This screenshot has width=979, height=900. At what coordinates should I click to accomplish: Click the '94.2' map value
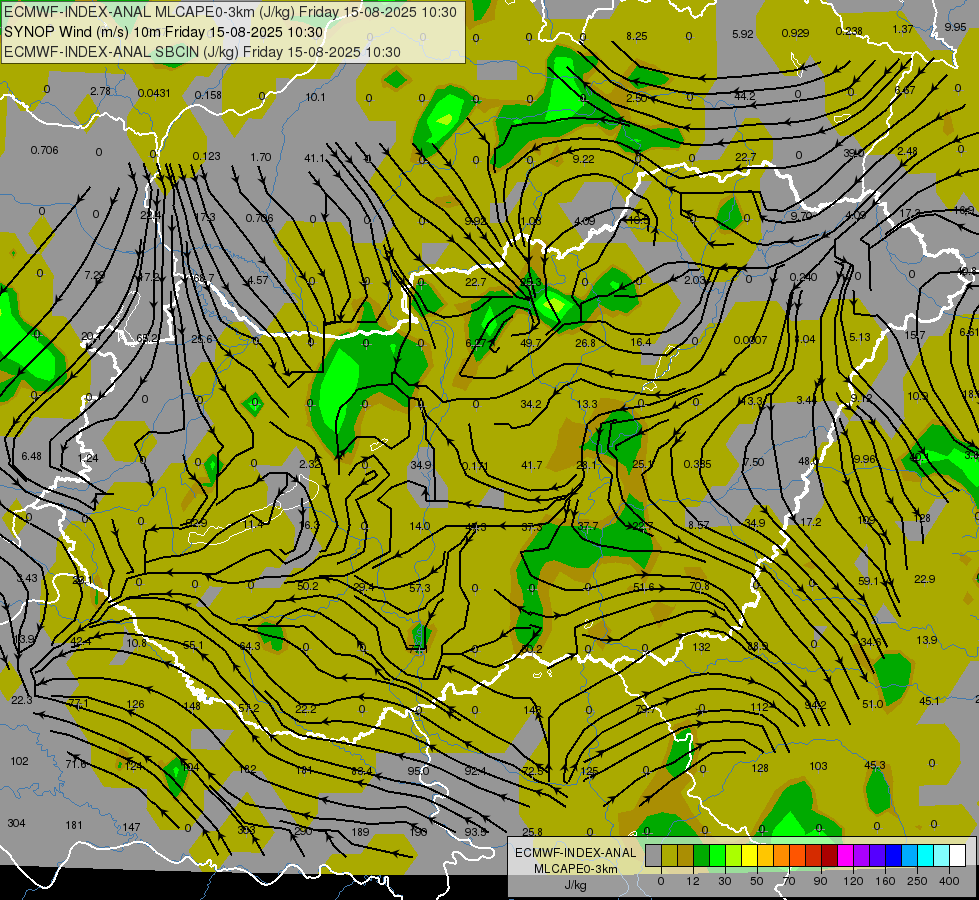pos(815,705)
